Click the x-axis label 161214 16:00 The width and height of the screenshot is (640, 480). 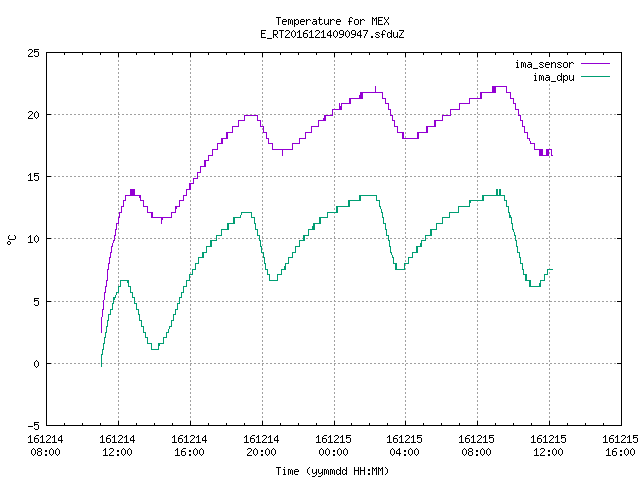pyautogui.click(x=189, y=446)
